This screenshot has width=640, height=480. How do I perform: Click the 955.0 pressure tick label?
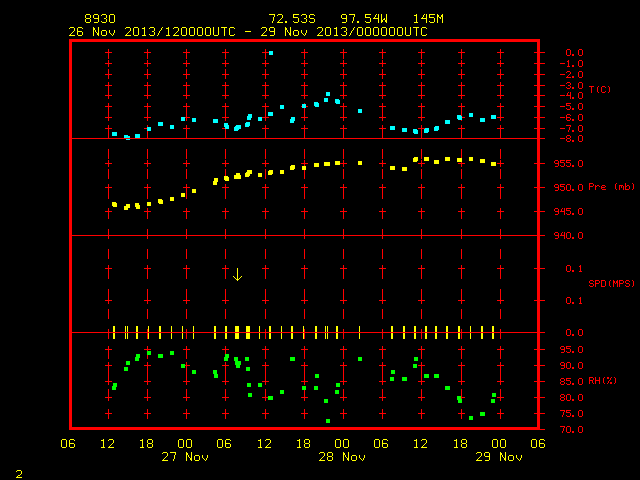(x=569, y=164)
